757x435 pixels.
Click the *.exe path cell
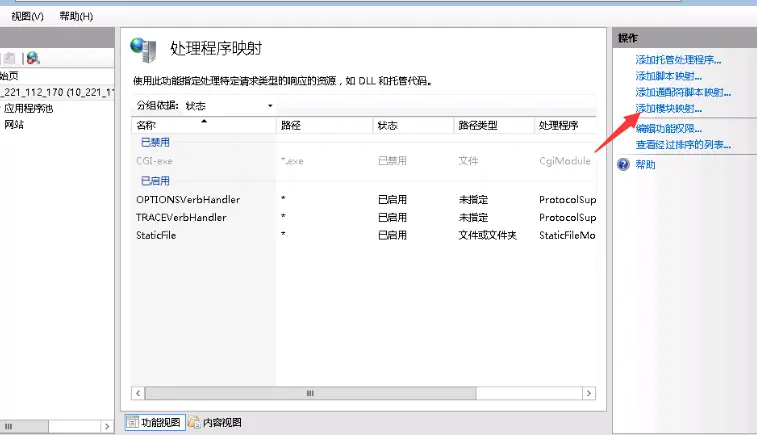point(292,161)
